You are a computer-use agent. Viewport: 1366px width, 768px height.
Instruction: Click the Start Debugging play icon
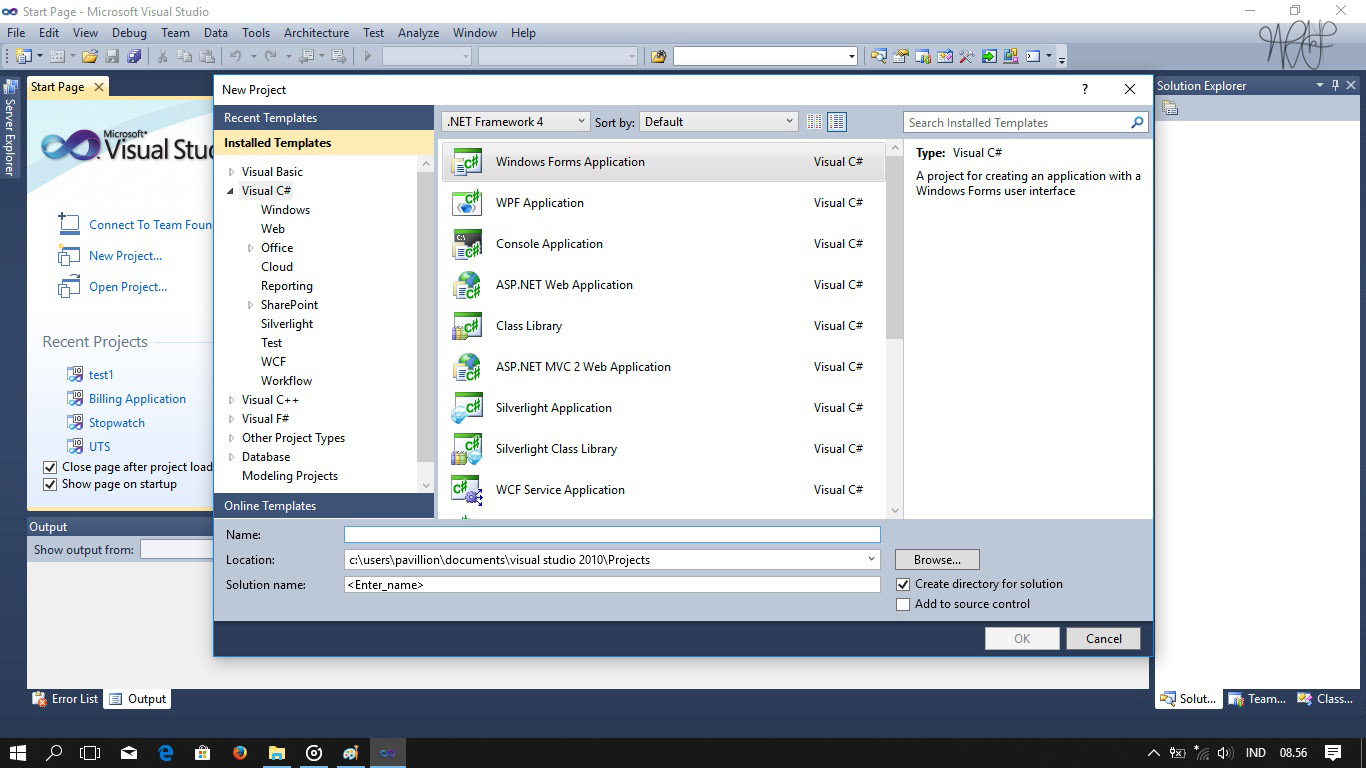click(368, 56)
